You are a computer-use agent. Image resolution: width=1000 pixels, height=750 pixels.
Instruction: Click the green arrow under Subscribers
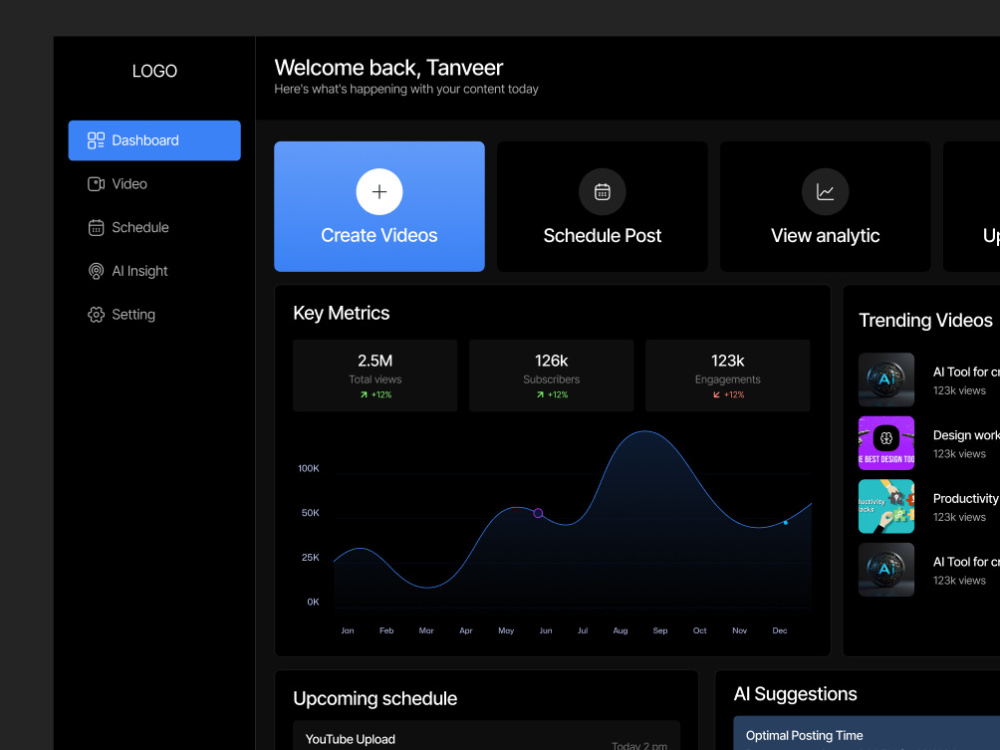540,395
